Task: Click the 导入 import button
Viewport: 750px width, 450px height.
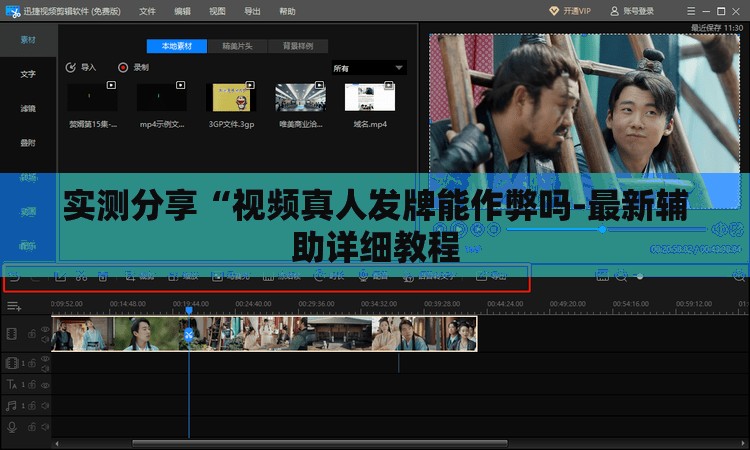Action: pyautogui.click(x=81, y=67)
